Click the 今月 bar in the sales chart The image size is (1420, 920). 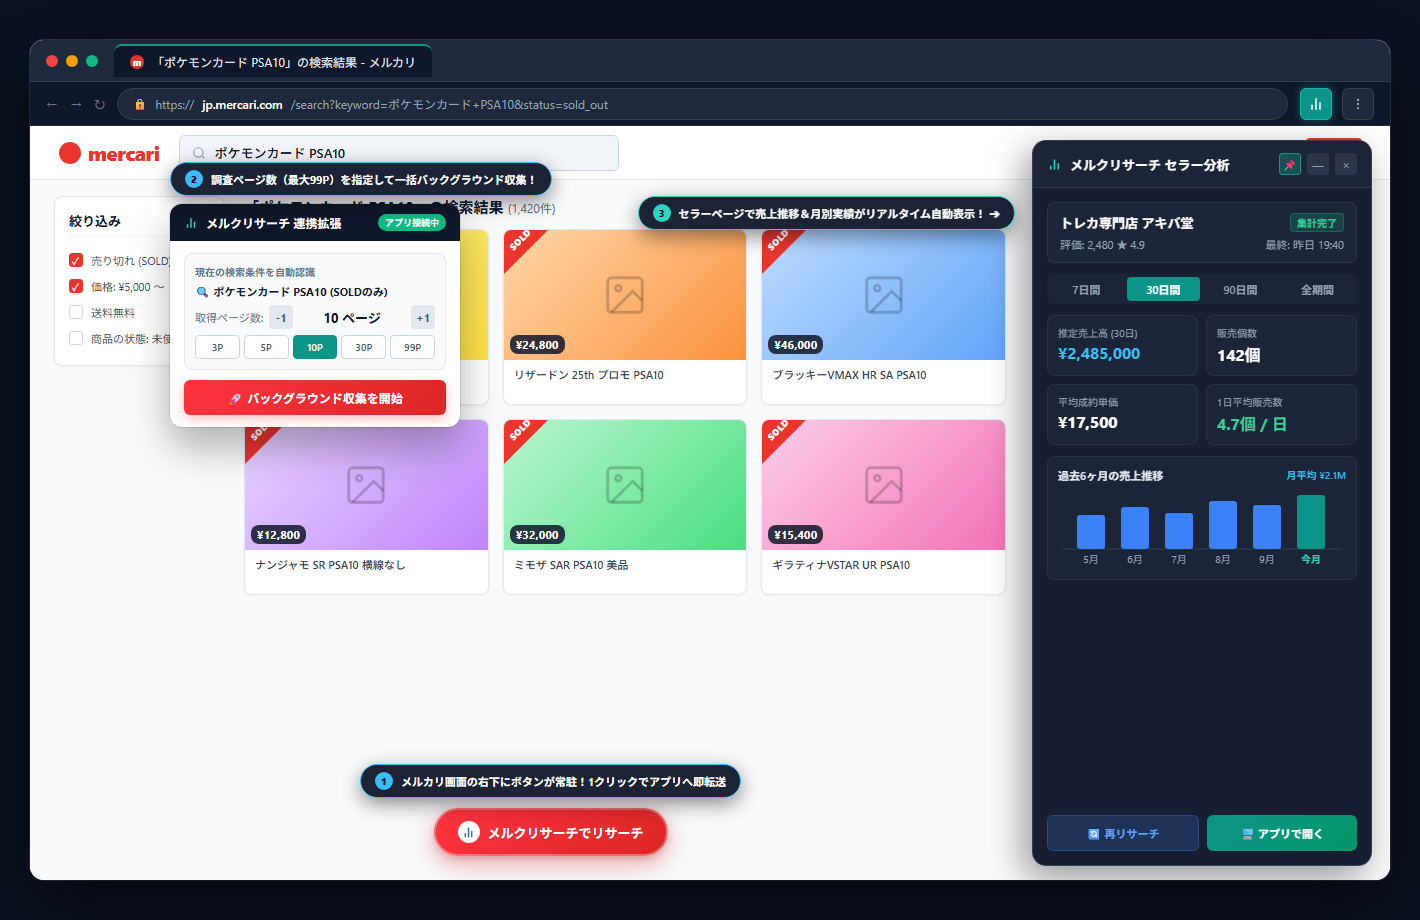(x=1311, y=522)
